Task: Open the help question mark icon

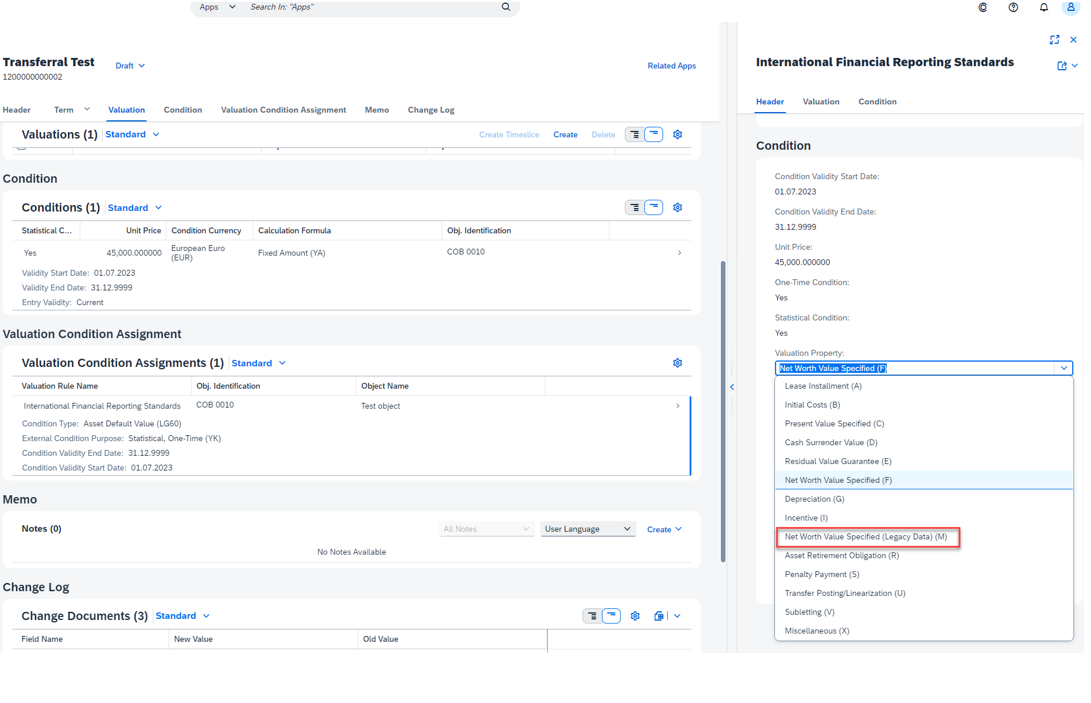Action: pyautogui.click(x=1013, y=7)
